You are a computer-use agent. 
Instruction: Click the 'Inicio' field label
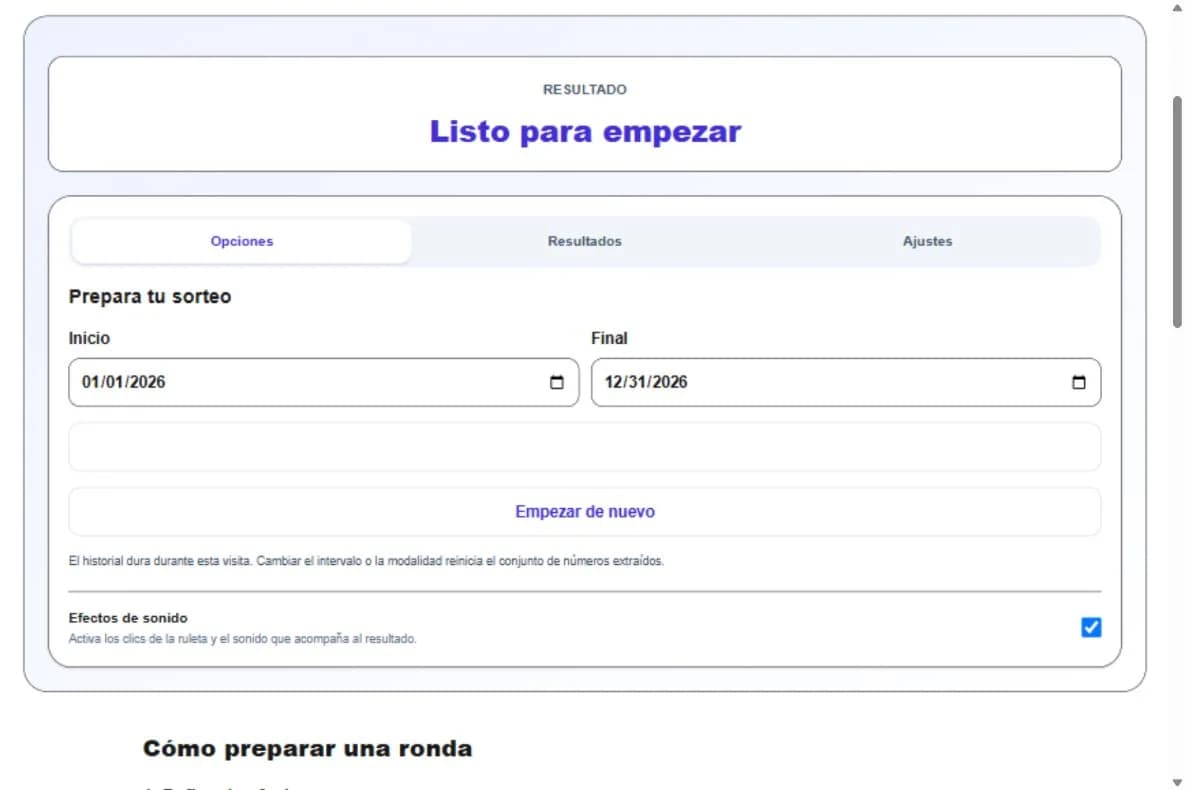tap(89, 338)
